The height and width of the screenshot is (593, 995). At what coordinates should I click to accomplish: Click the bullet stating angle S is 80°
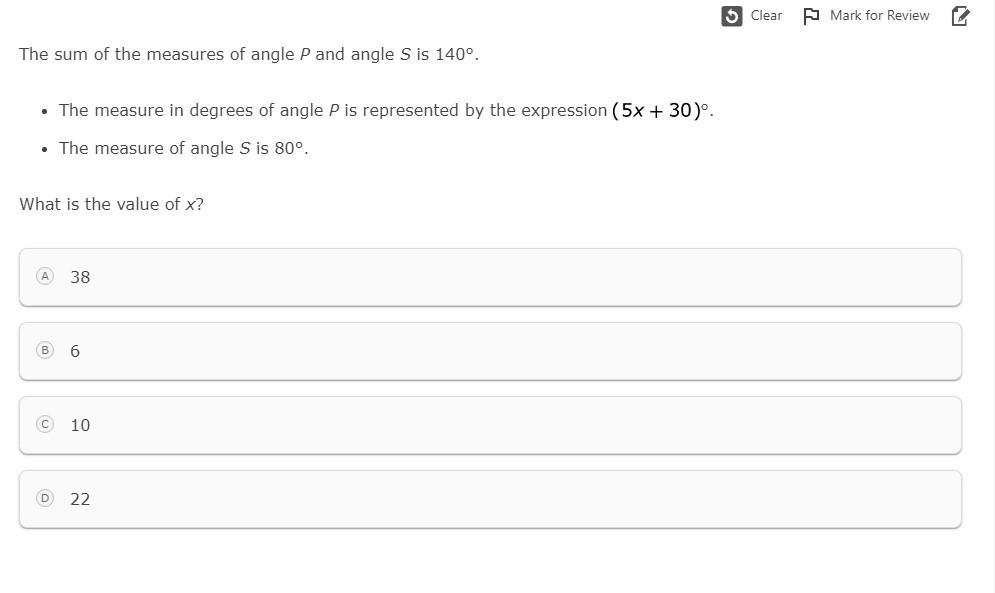coord(183,148)
